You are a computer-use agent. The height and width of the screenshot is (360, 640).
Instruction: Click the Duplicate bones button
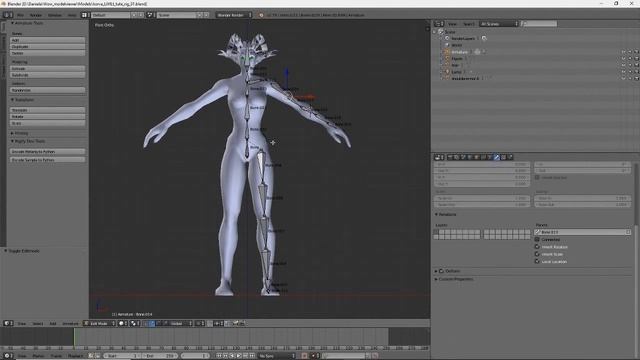(47, 47)
